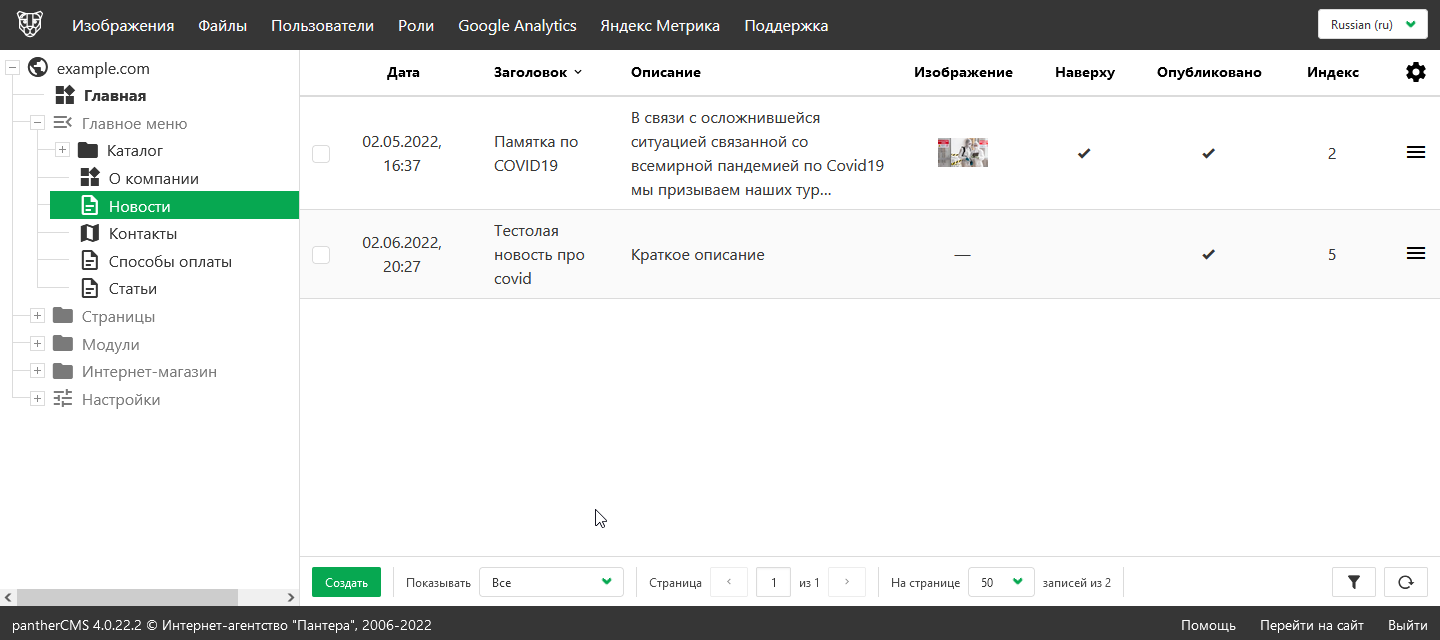
Task: Open table column settings gear
Action: [x=1415, y=72]
